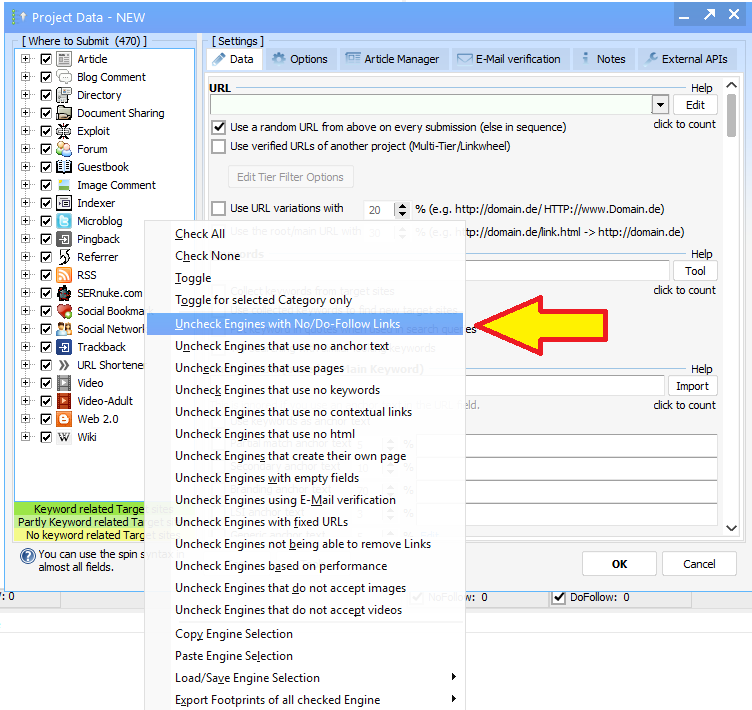The height and width of the screenshot is (710, 752).
Task: Toggle the DoFollow checkbox in status bar
Action: pyautogui.click(x=558, y=597)
